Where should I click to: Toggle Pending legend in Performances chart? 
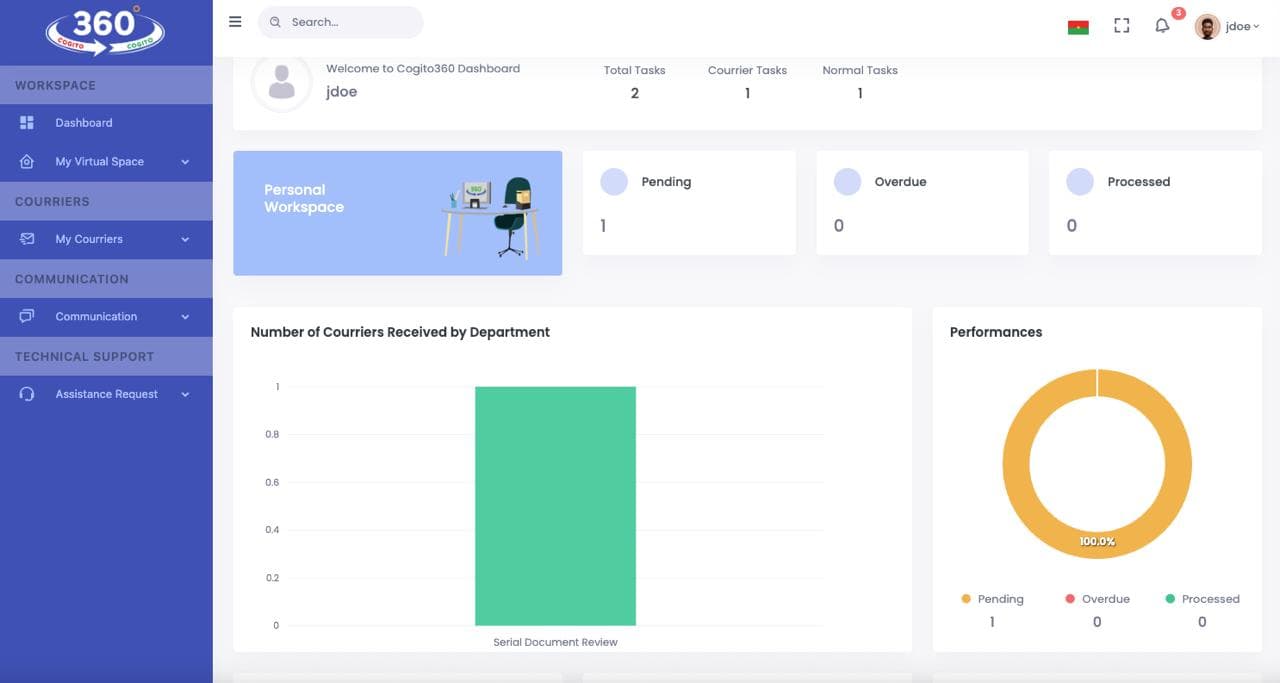click(x=993, y=599)
